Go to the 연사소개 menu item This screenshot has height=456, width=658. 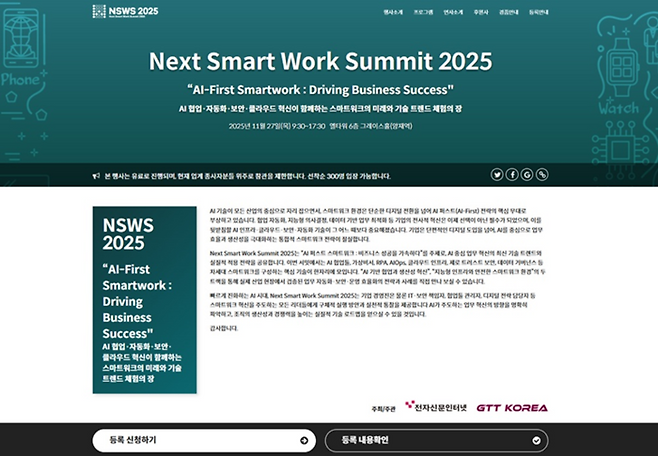click(452, 12)
